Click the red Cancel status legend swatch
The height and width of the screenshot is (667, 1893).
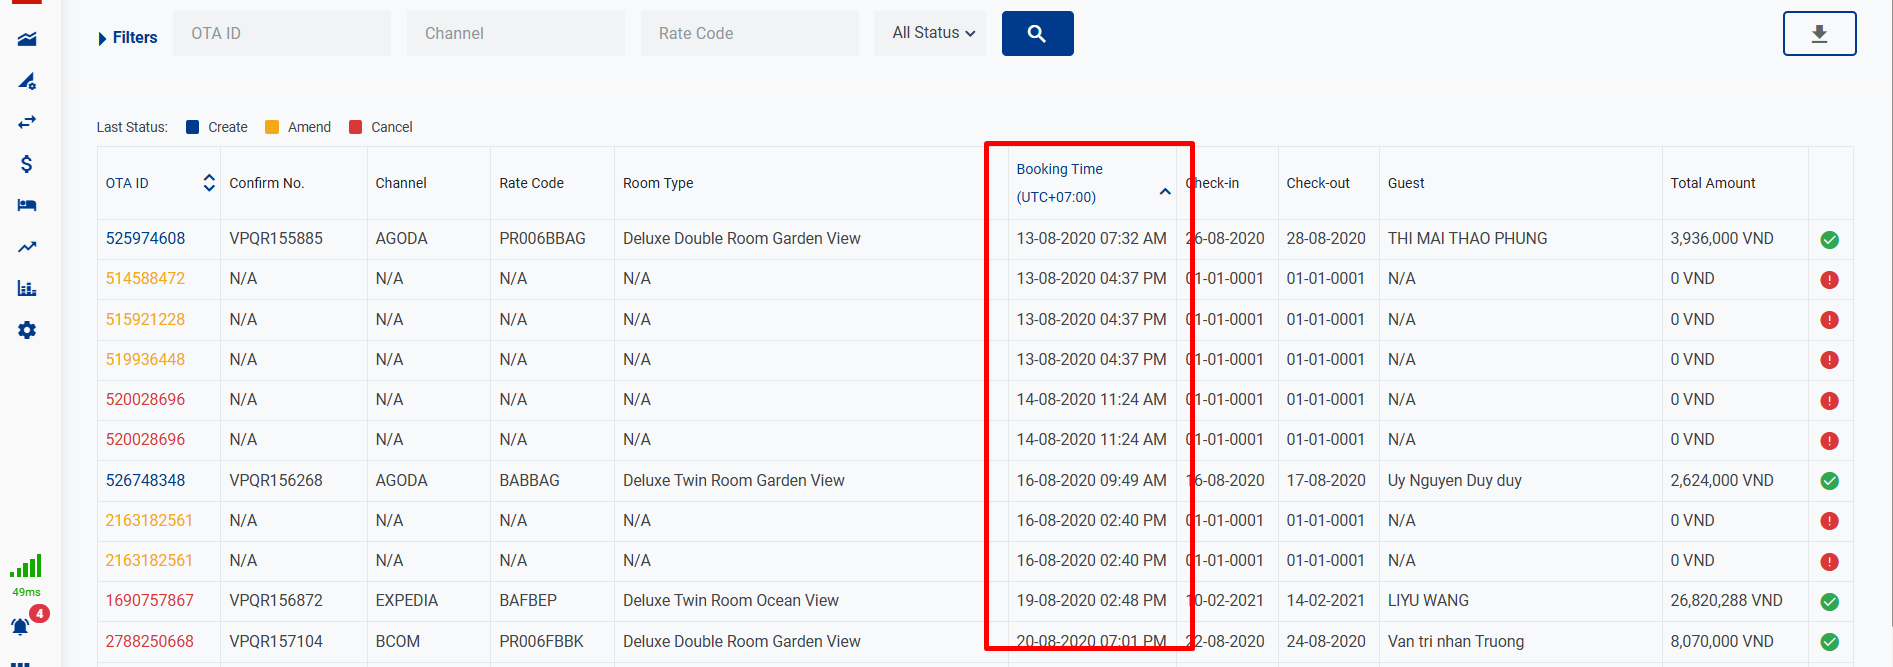click(355, 127)
